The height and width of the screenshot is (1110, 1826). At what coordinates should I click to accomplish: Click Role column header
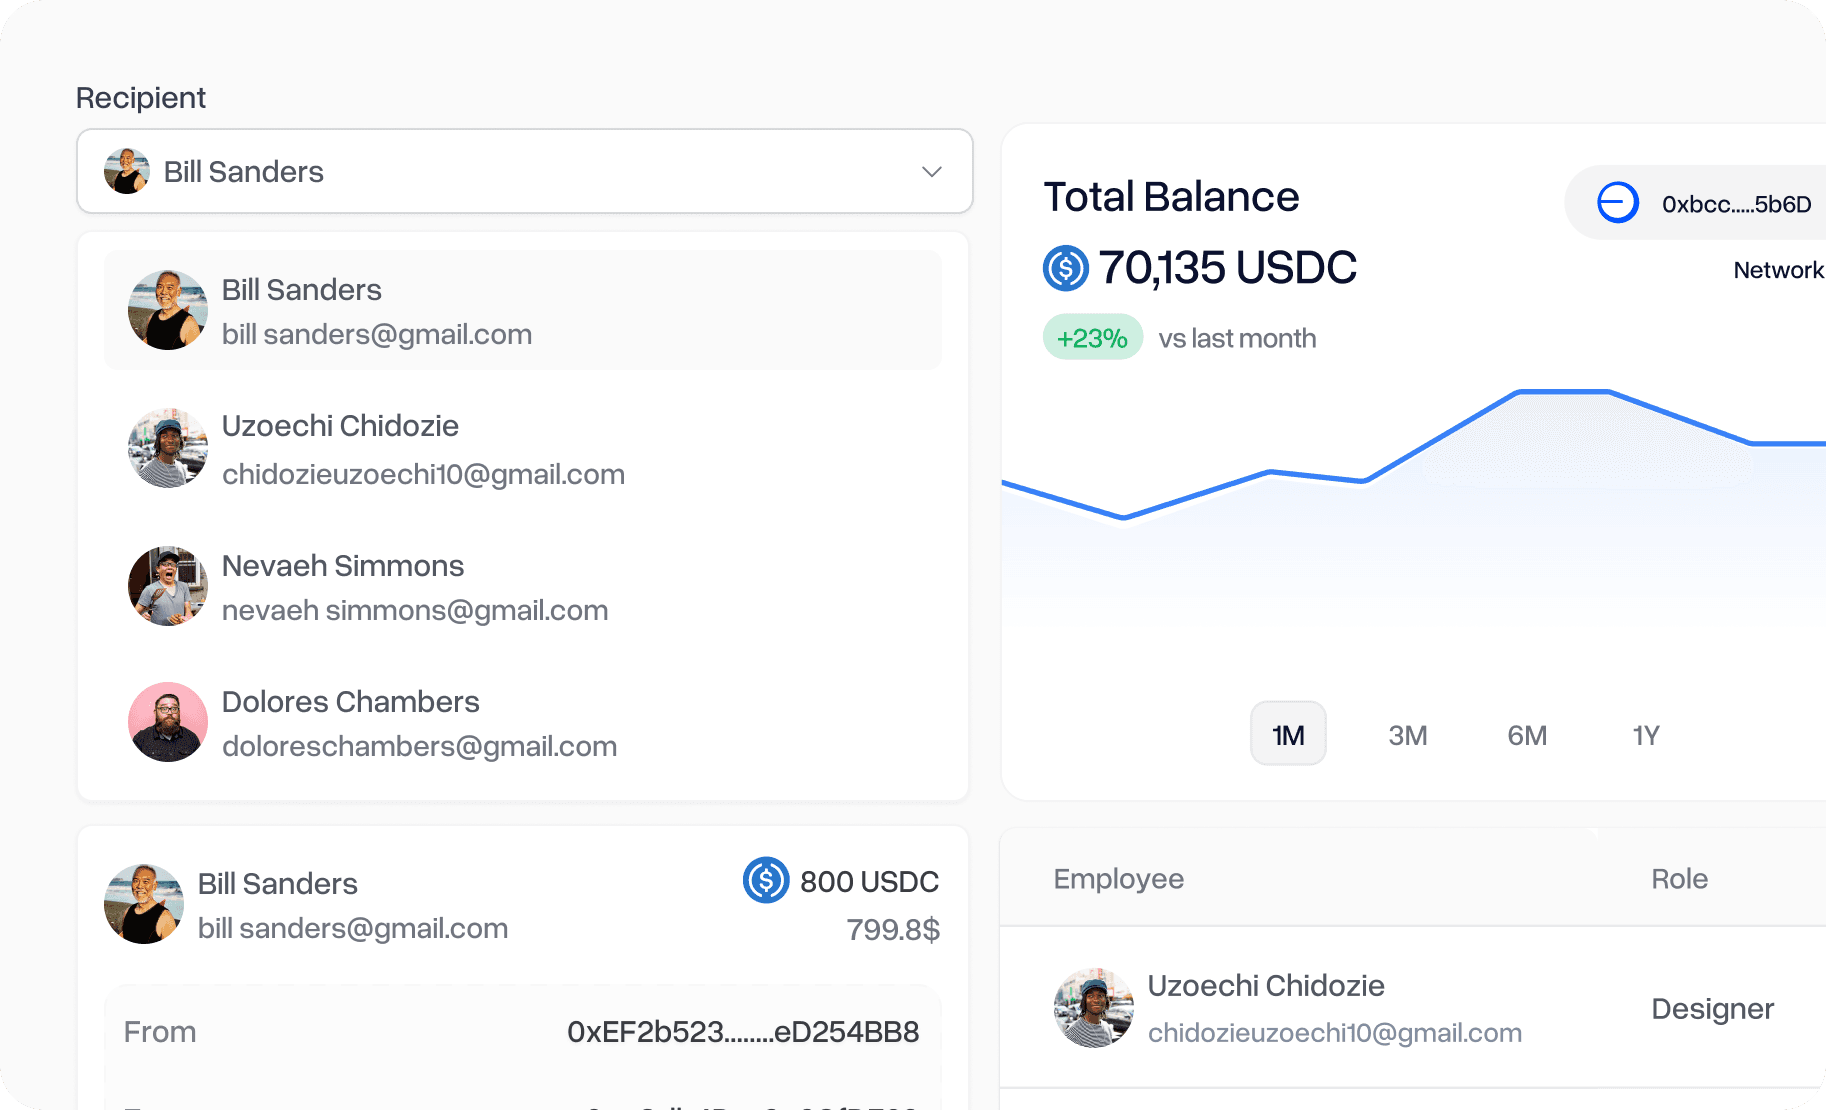coord(1680,879)
